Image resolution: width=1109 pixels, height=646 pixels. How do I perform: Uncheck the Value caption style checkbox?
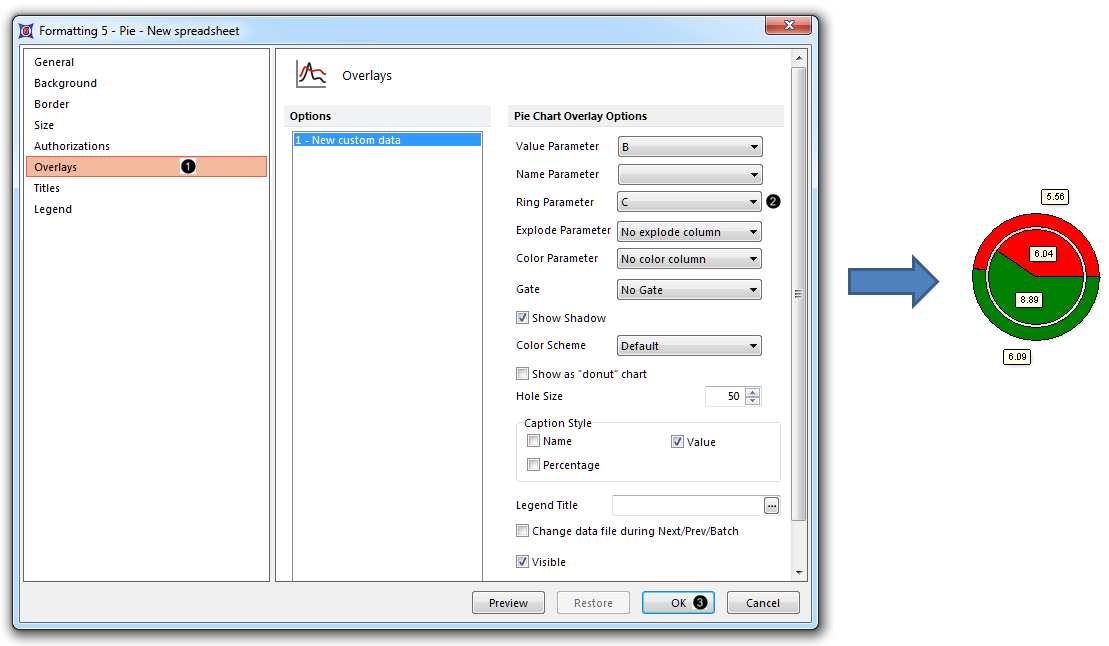(x=677, y=441)
